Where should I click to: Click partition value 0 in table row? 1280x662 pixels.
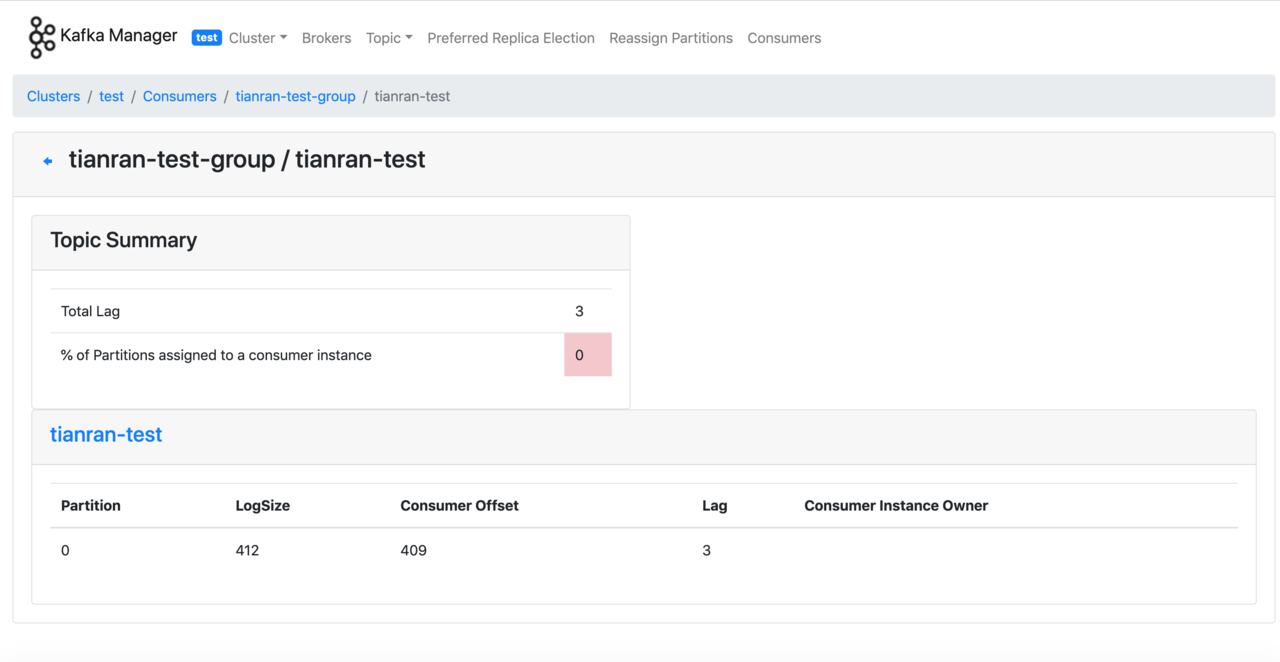[65, 551]
